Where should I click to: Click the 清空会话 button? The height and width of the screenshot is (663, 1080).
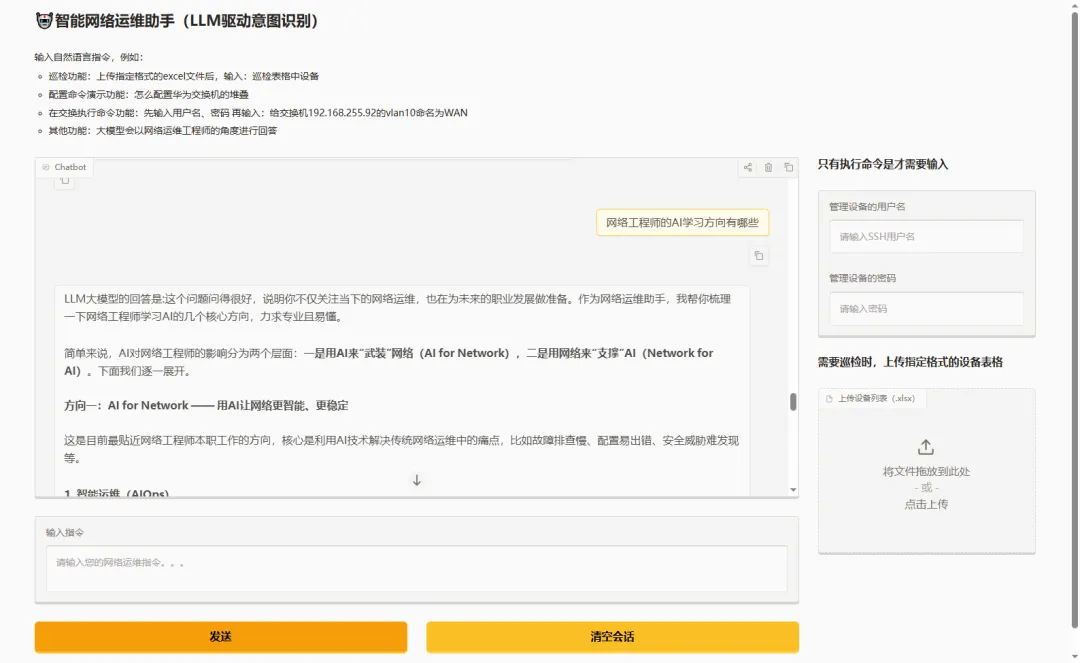point(612,637)
